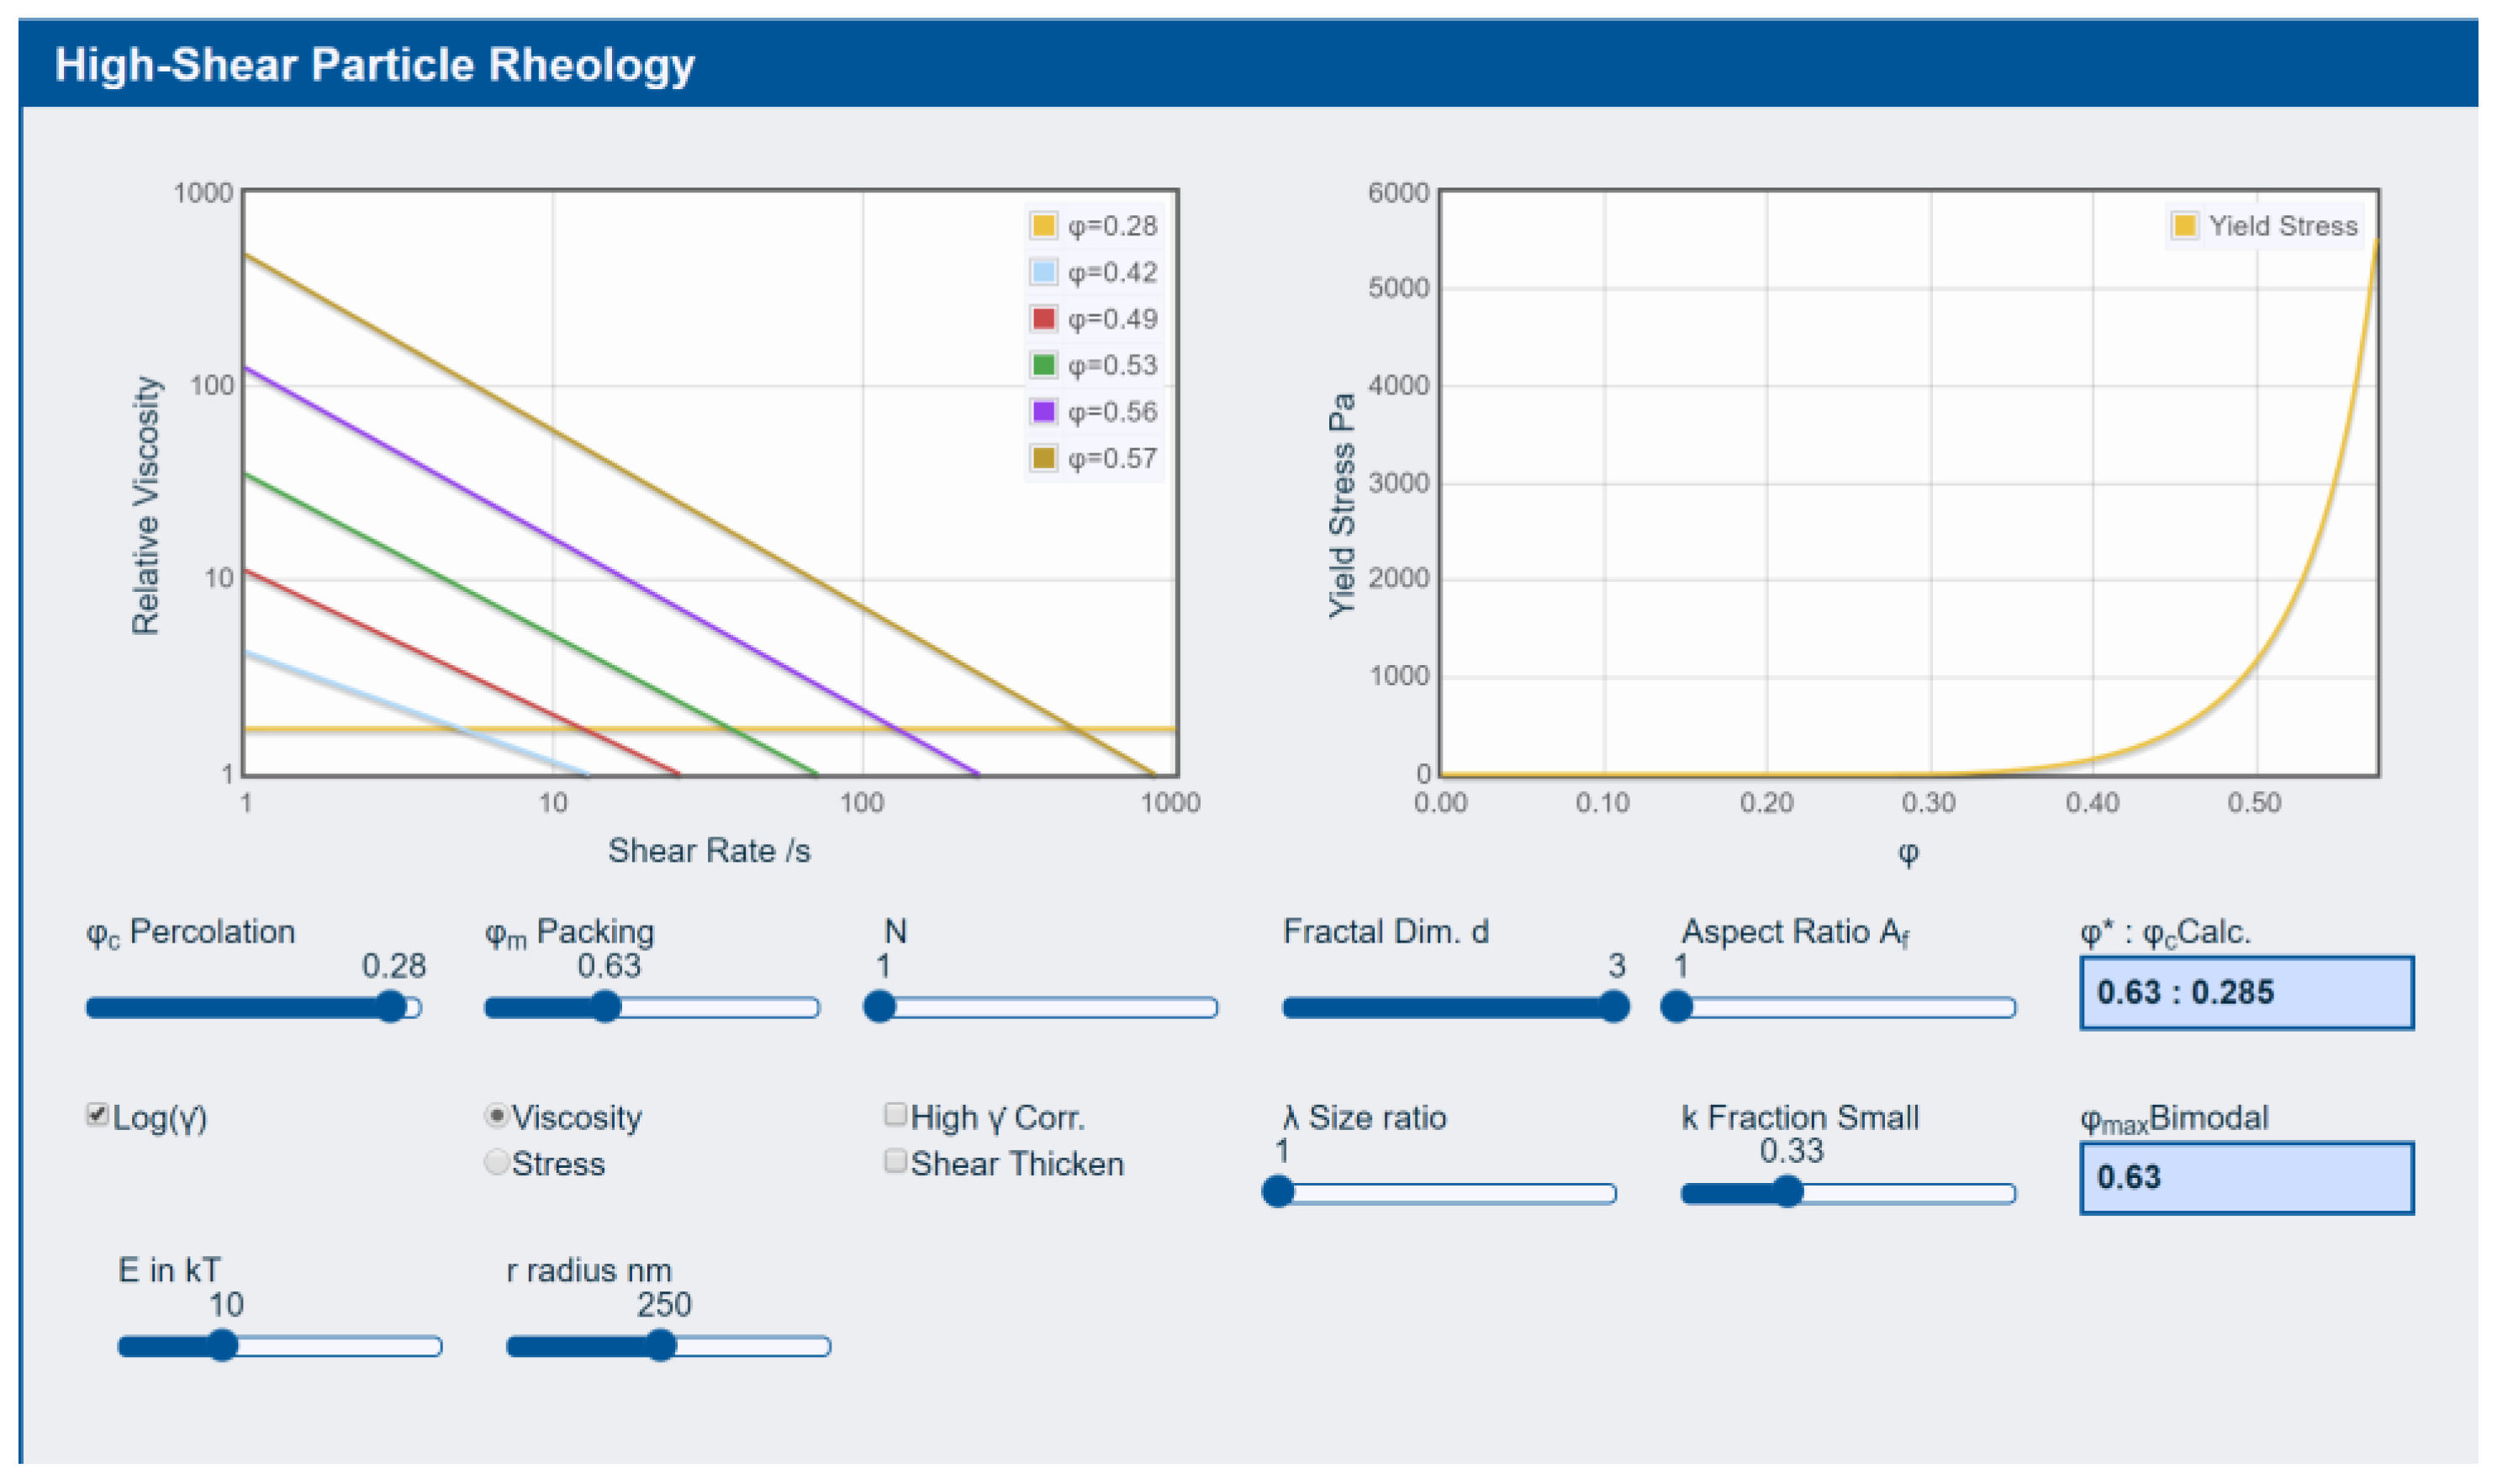Click the φ=0.53 green legend swatch

click(x=1043, y=365)
